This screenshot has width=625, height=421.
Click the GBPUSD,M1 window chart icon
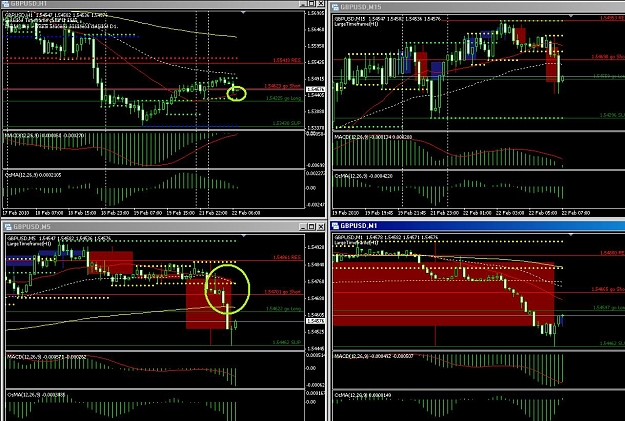point(335,226)
